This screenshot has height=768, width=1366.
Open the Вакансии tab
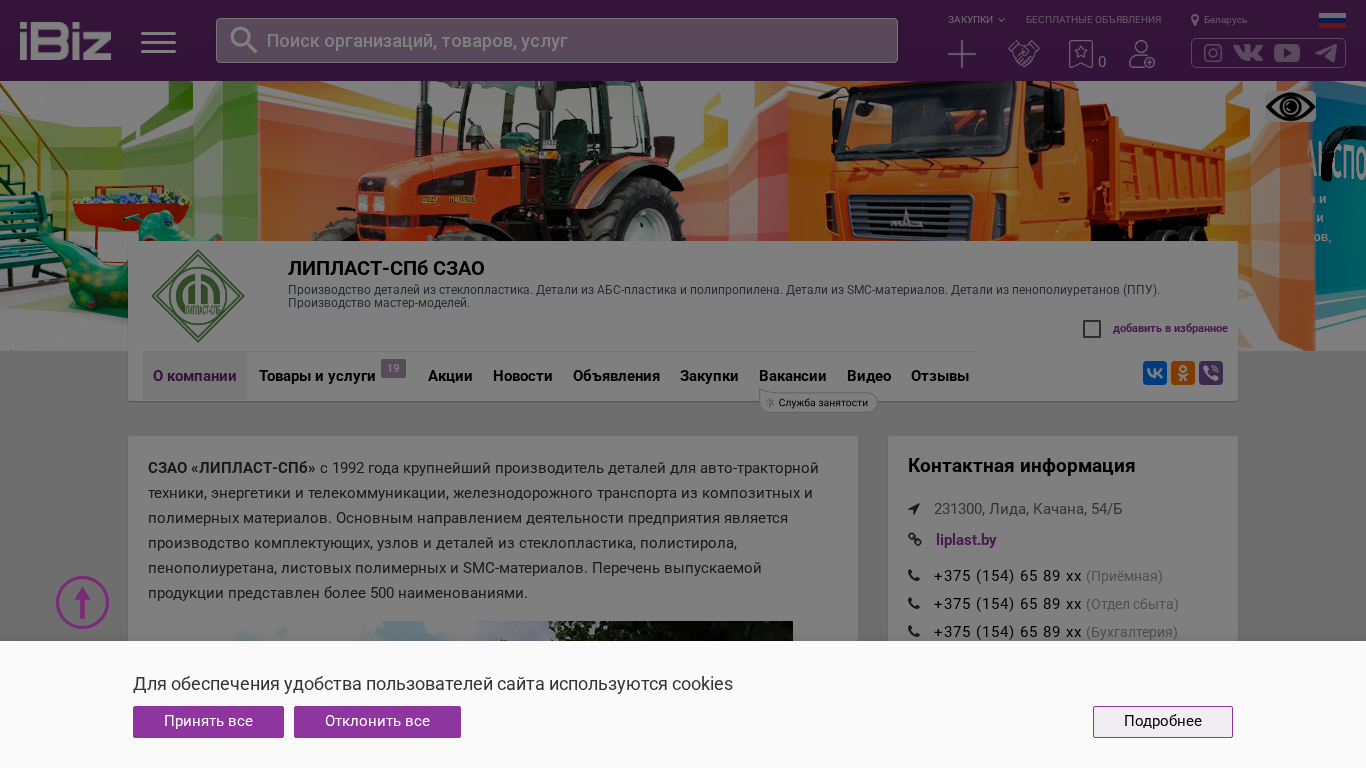pyautogui.click(x=793, y=376)
